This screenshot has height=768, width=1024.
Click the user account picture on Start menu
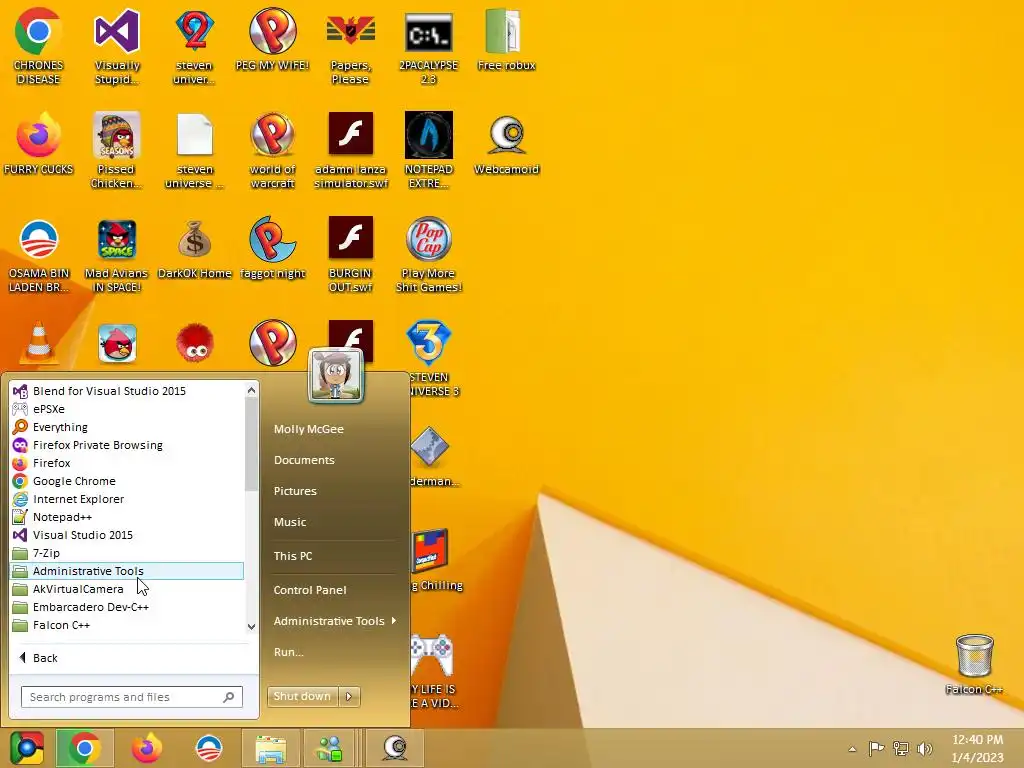tap(336, 376)
